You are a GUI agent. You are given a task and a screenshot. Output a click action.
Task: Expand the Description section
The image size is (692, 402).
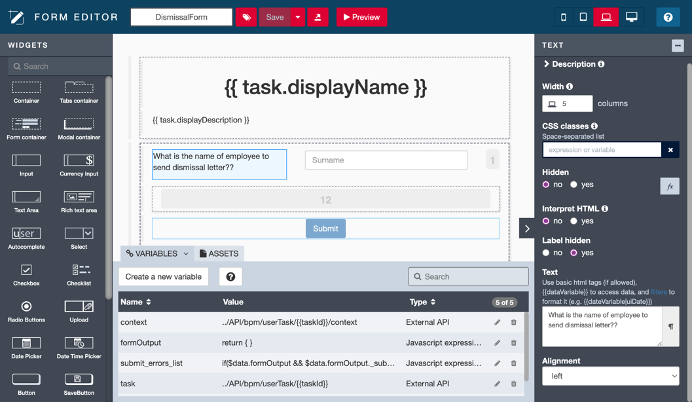pos(574,64)
